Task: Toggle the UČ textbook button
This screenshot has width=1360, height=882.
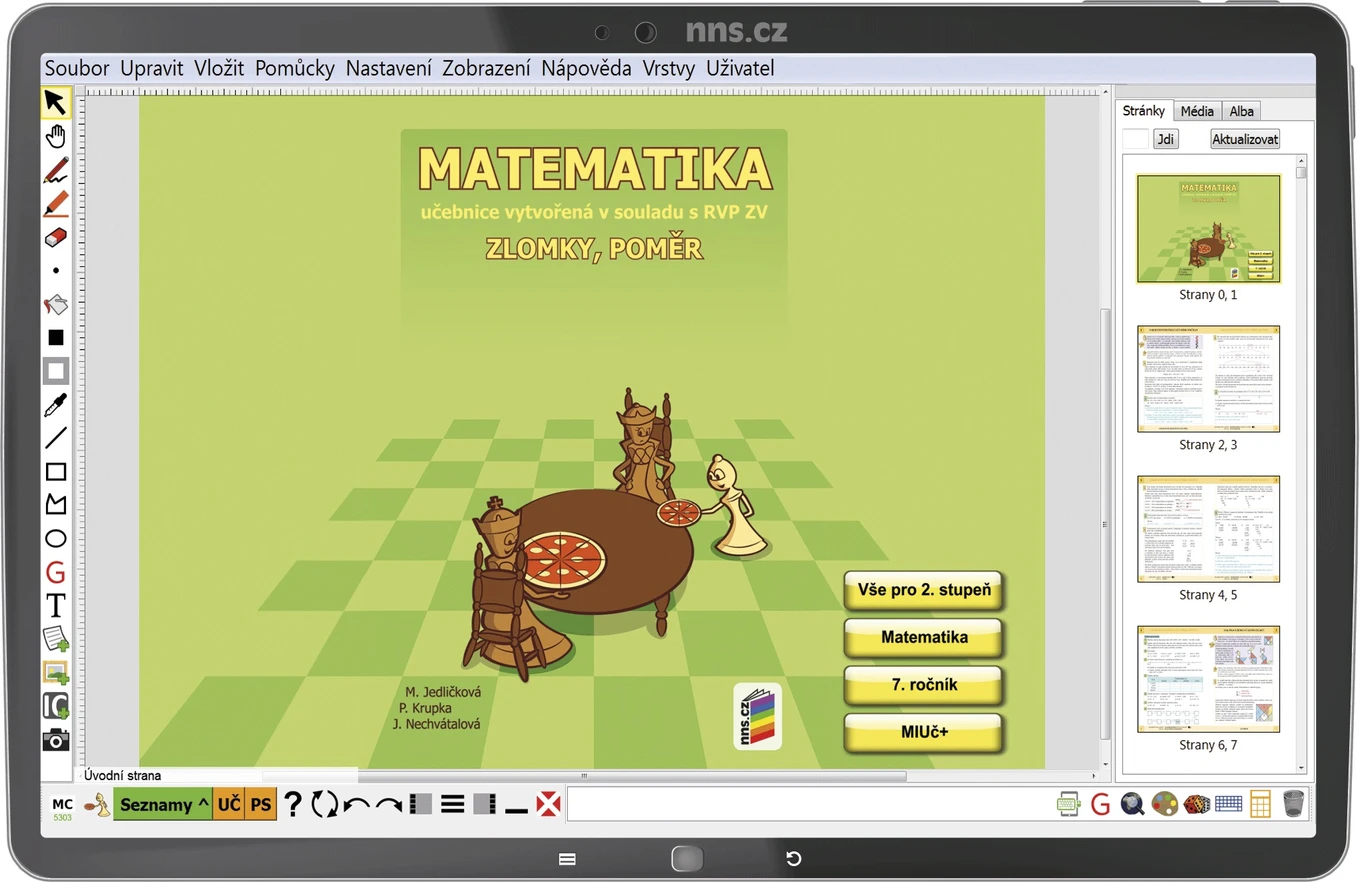Action: point(228,804)
